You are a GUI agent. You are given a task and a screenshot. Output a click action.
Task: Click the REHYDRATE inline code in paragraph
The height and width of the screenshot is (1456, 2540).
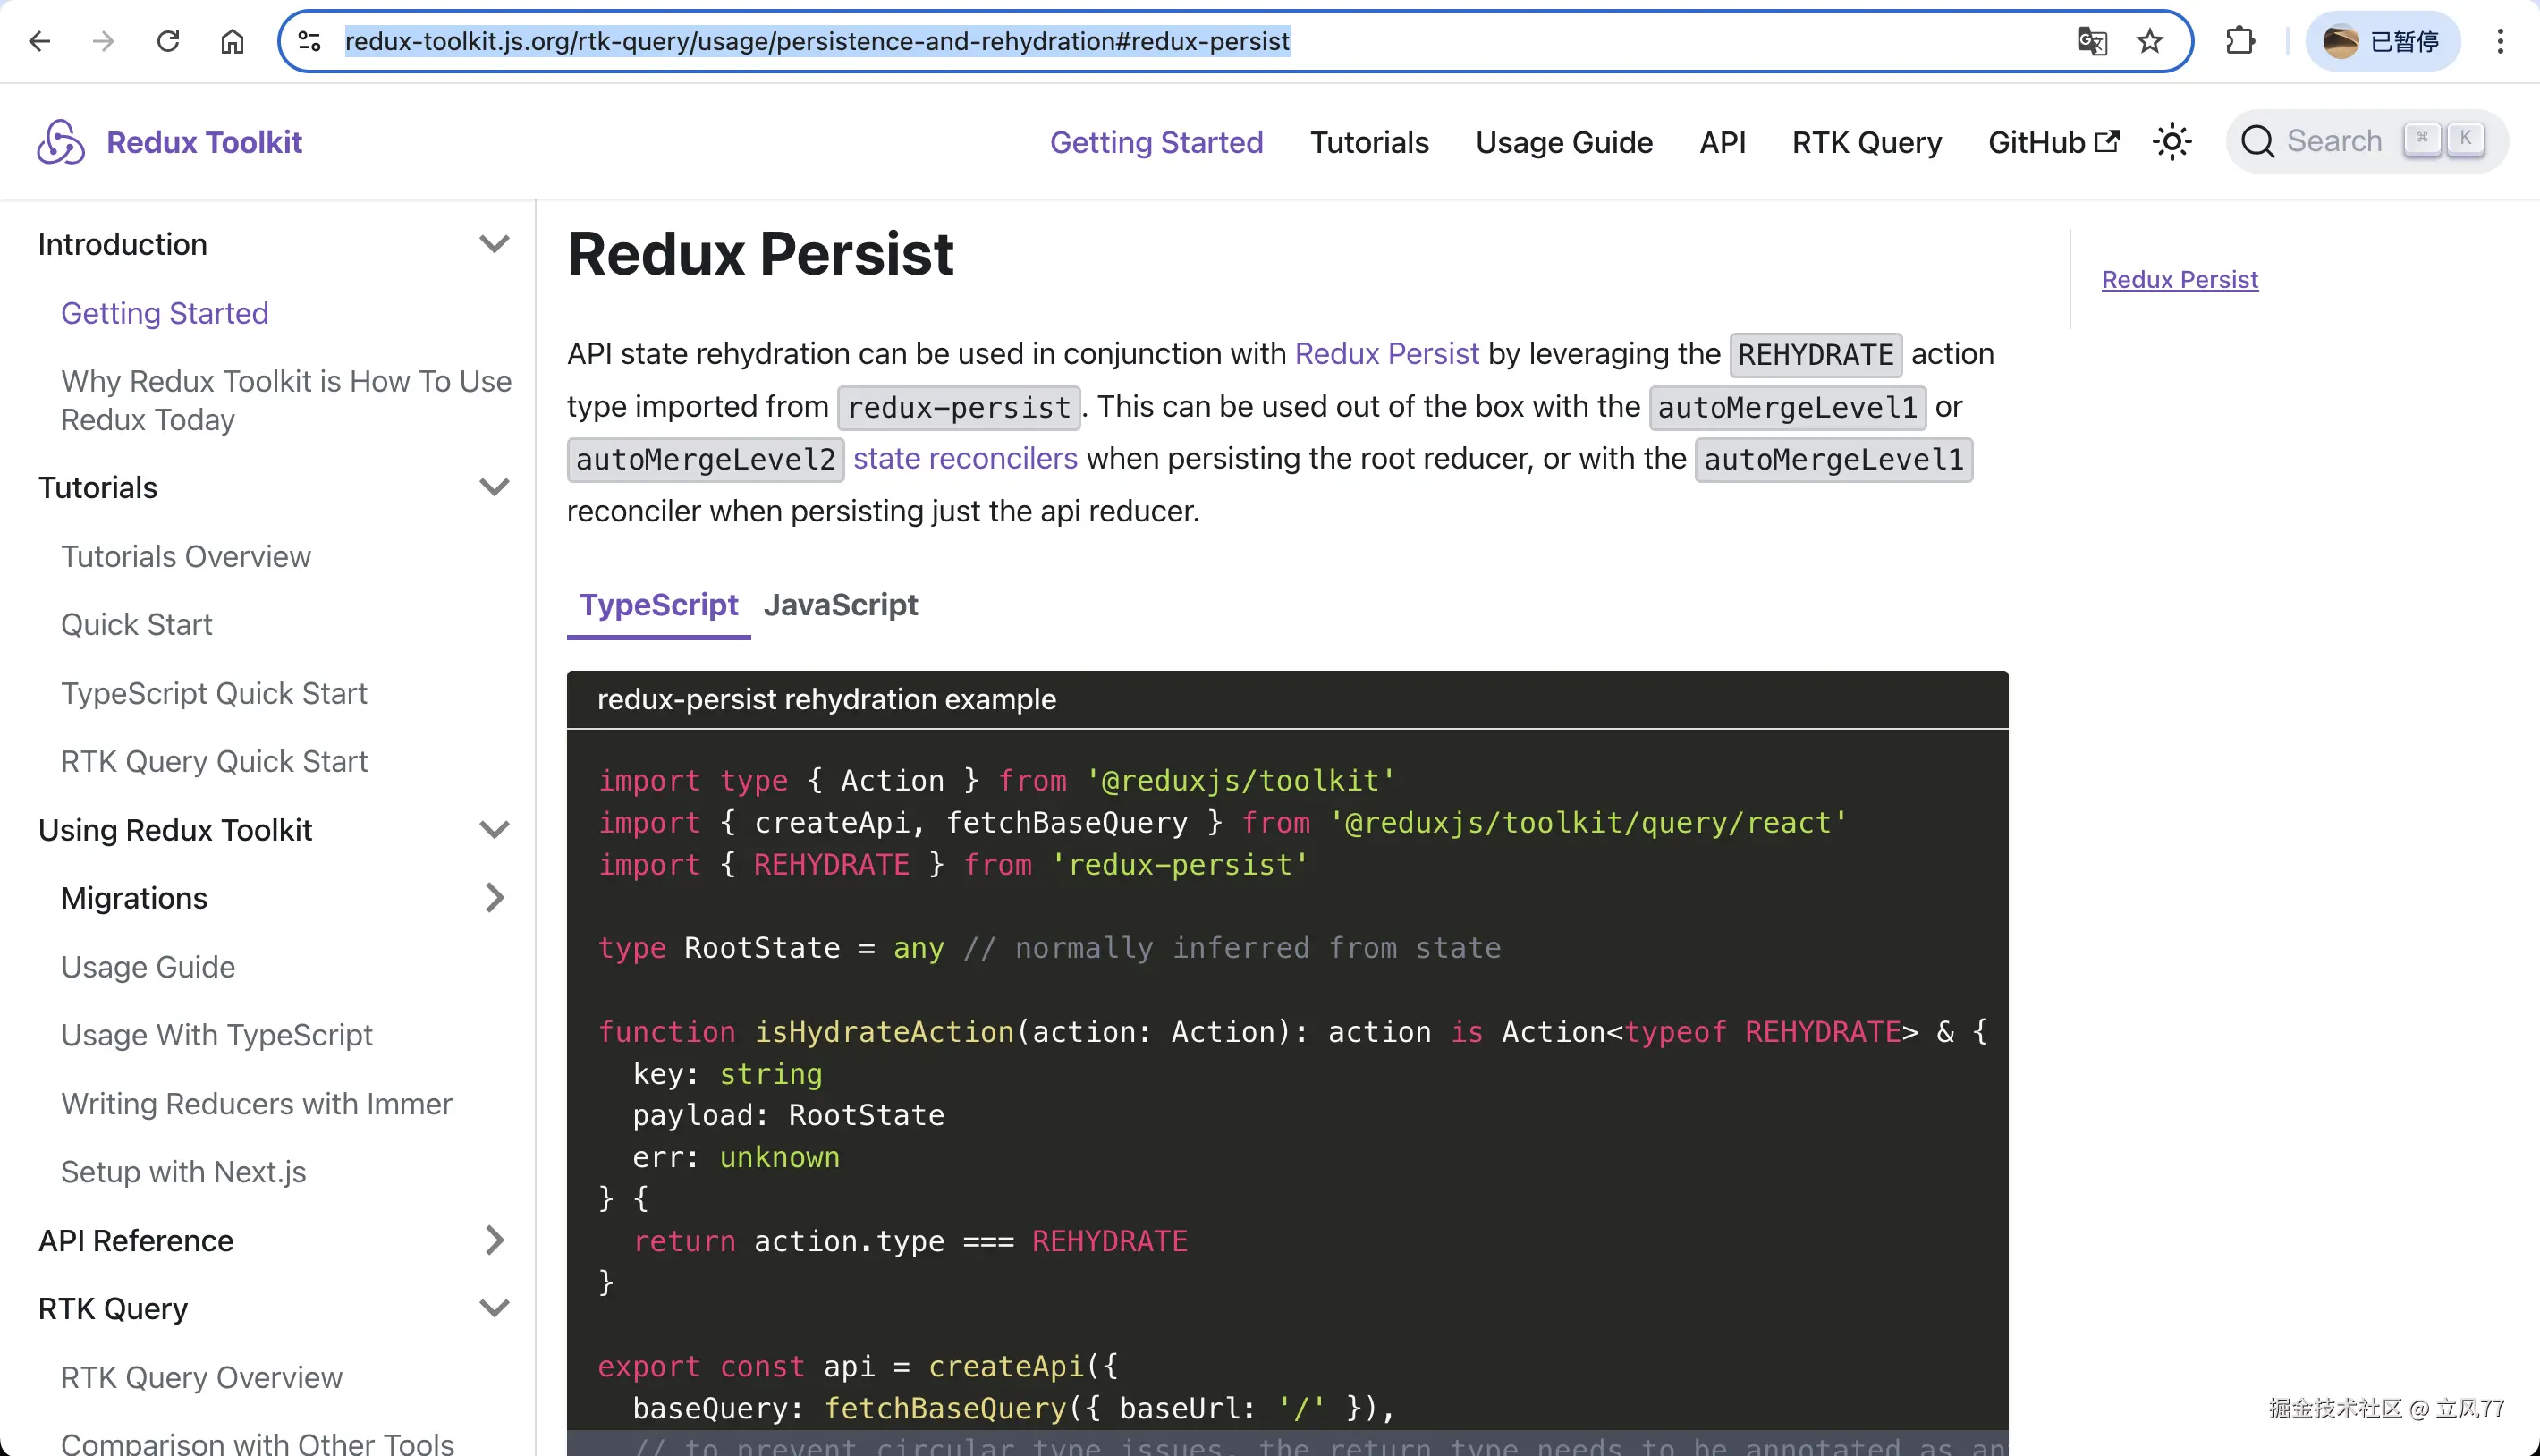coord(1815,354)
